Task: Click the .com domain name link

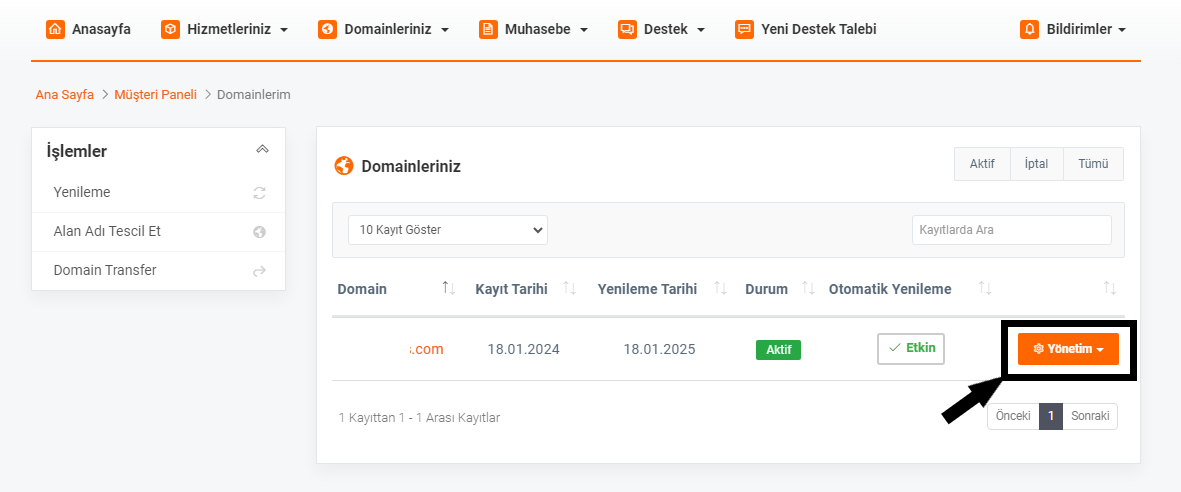Action: 426,349
